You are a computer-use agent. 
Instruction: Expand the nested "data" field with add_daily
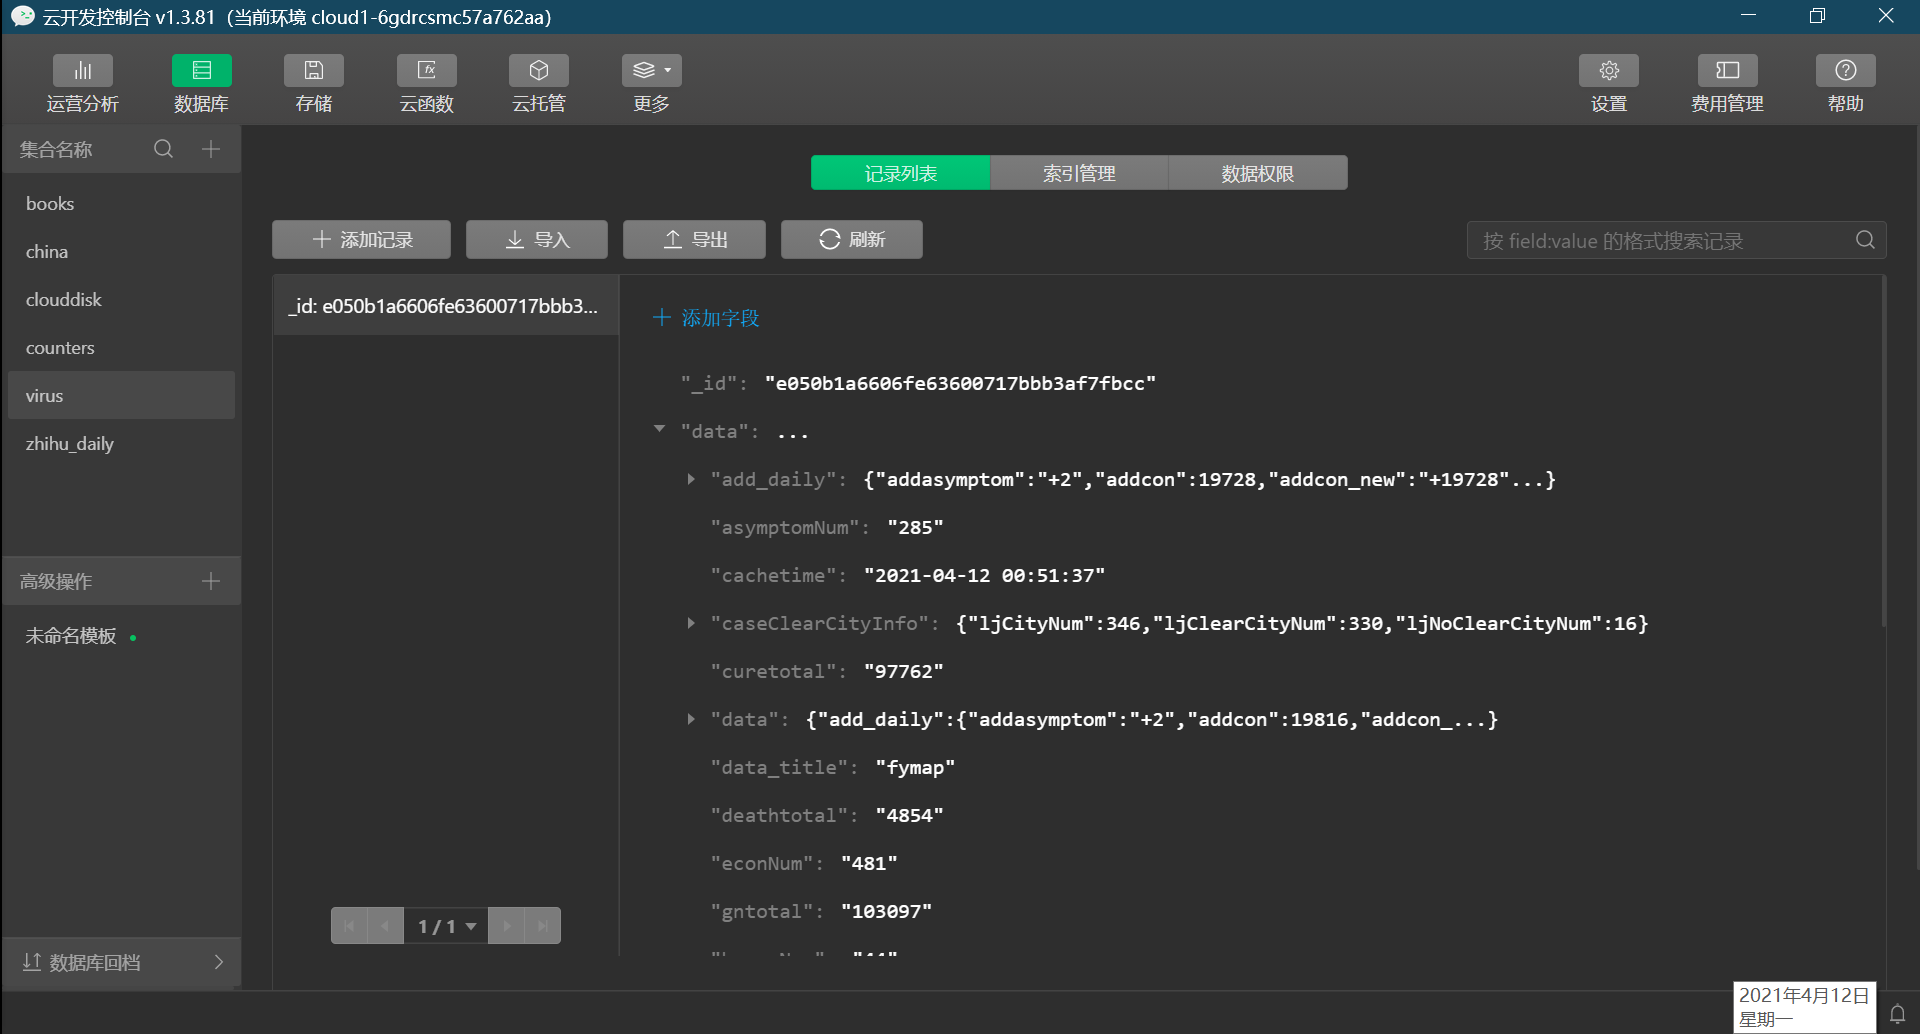[690, 719]
